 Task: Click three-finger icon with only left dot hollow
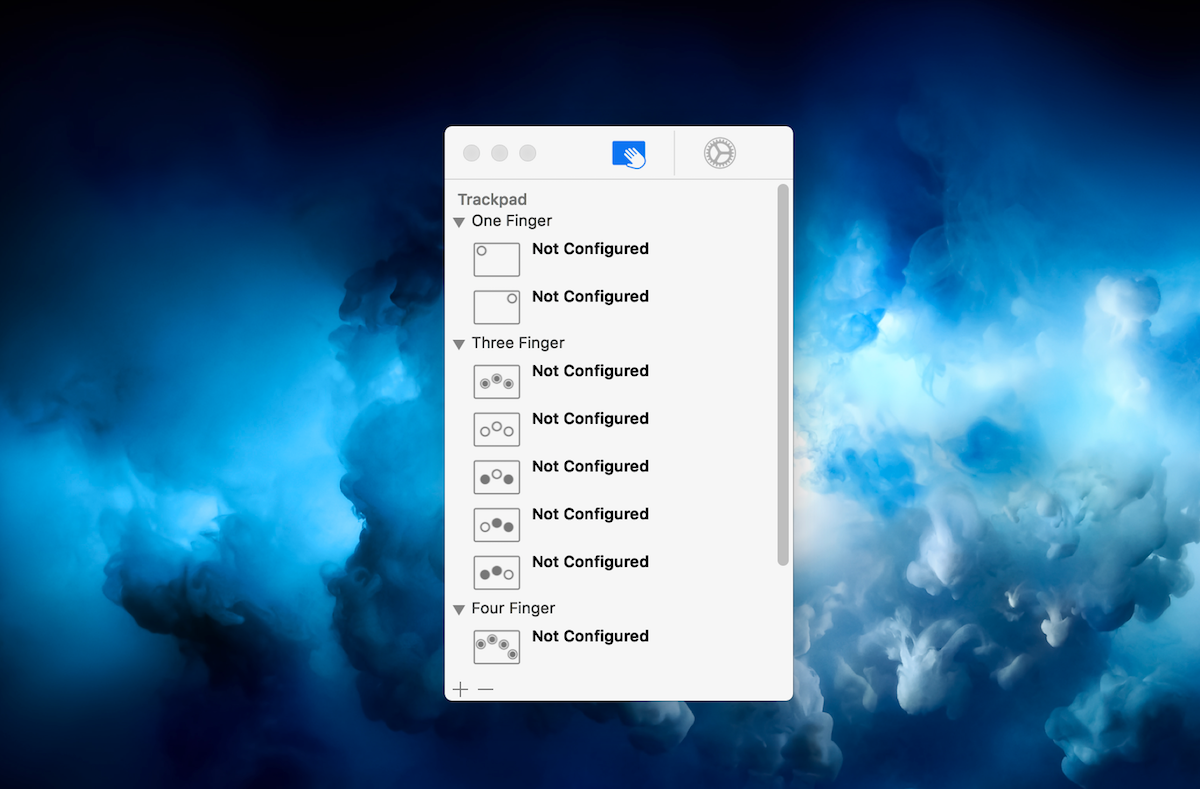pyautogui.click(x=496, y=525)
